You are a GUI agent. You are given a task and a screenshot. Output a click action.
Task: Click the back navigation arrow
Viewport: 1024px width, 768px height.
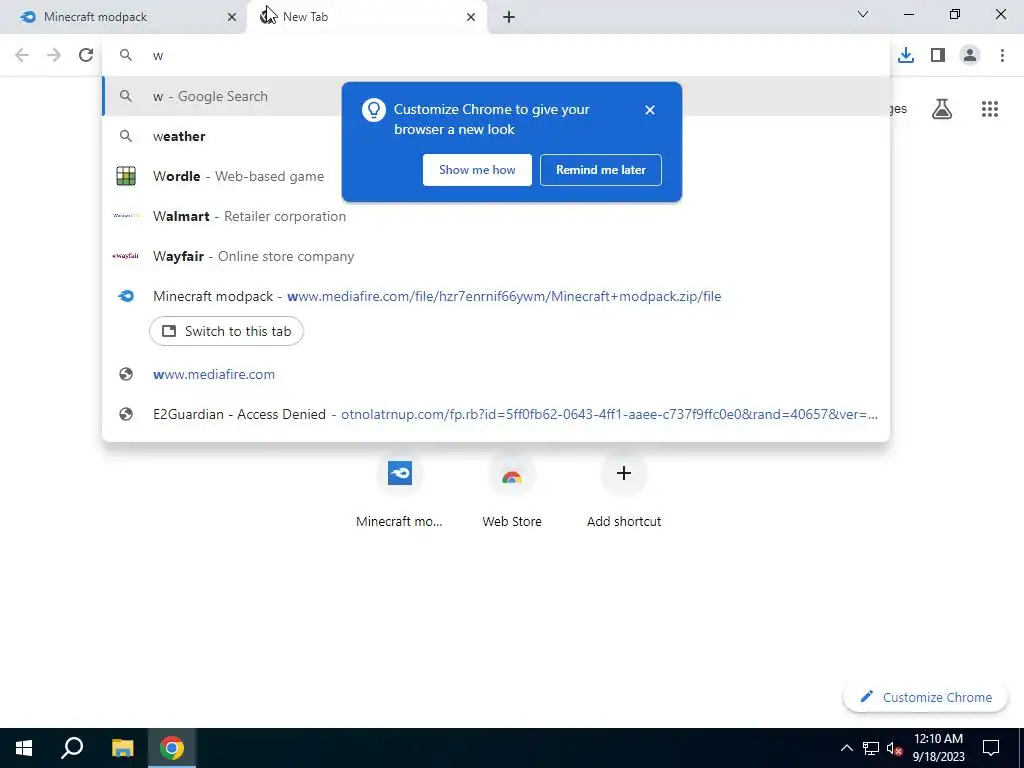[22, 56]
